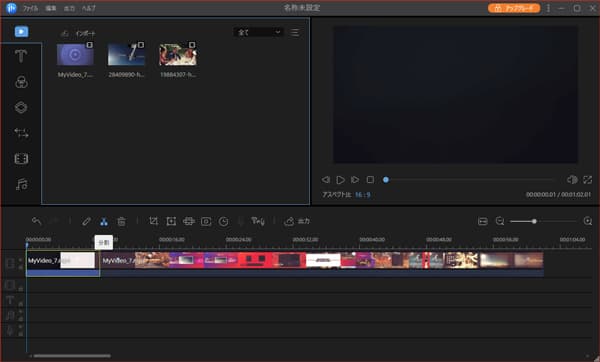Click the speech and text converter tool
The height and width of the screenshot is (362, 600).
click(x=258, y=221)
